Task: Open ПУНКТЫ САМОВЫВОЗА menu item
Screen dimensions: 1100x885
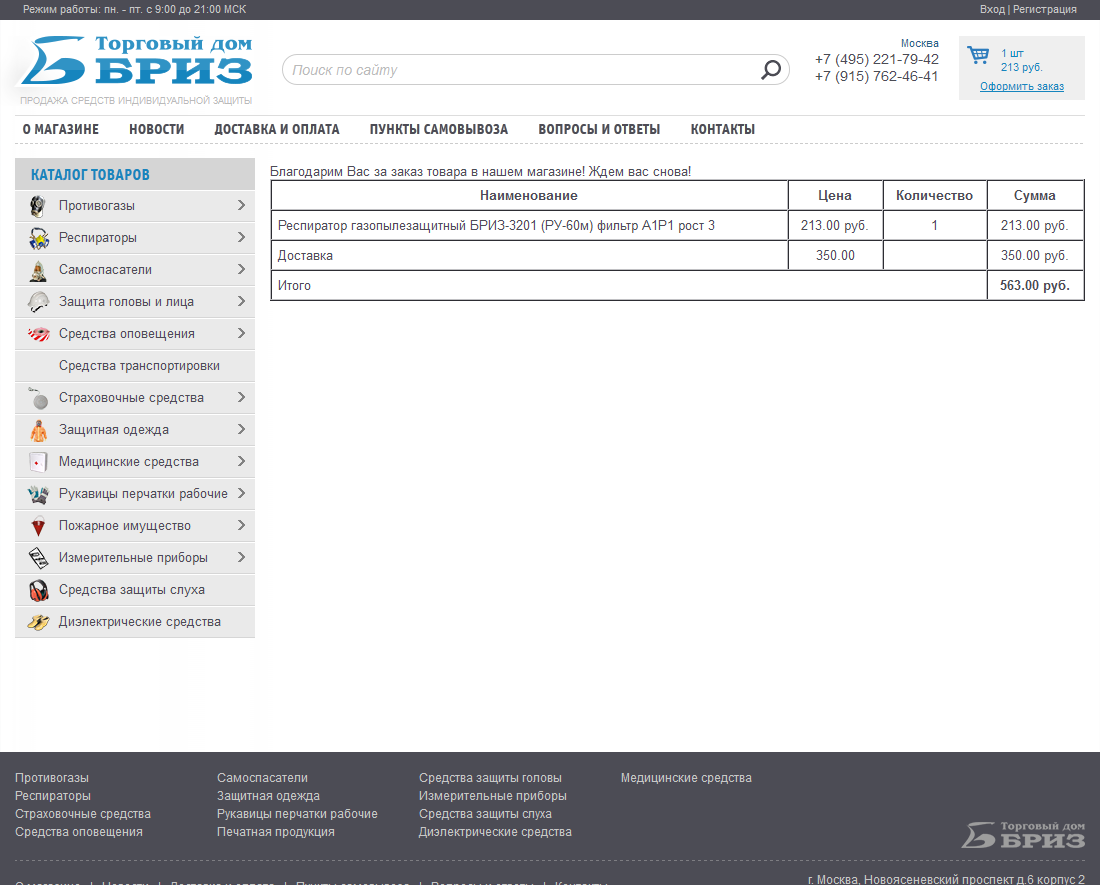Action: 439,130
